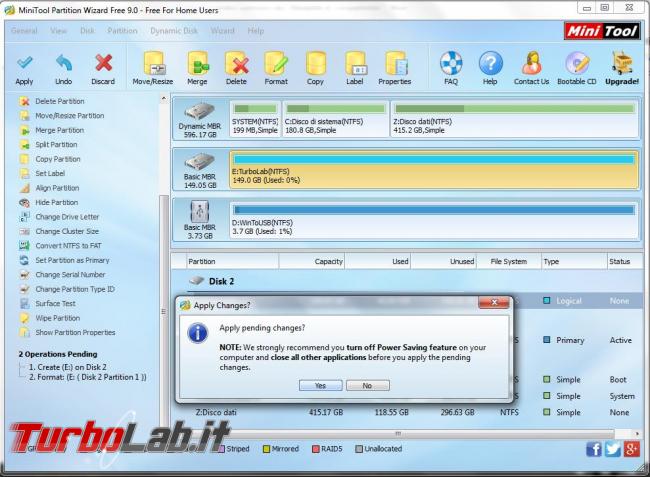Select the E:TurboLab(NTFS) partition block
650x477 pixels.
tap(434, 170)
